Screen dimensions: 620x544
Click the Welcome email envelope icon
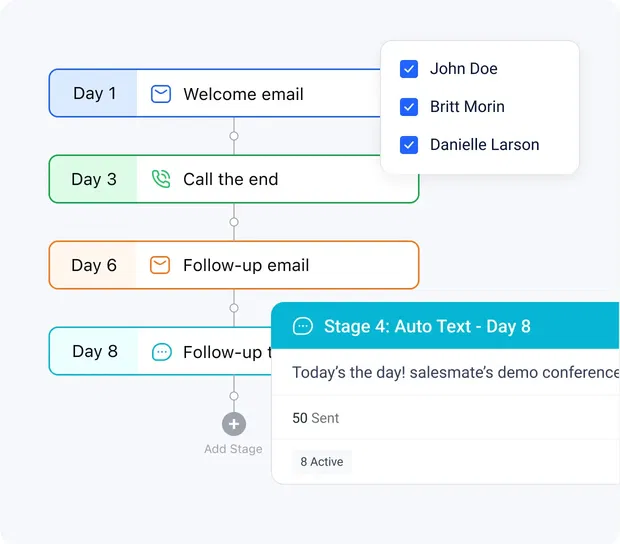(161, 94)
